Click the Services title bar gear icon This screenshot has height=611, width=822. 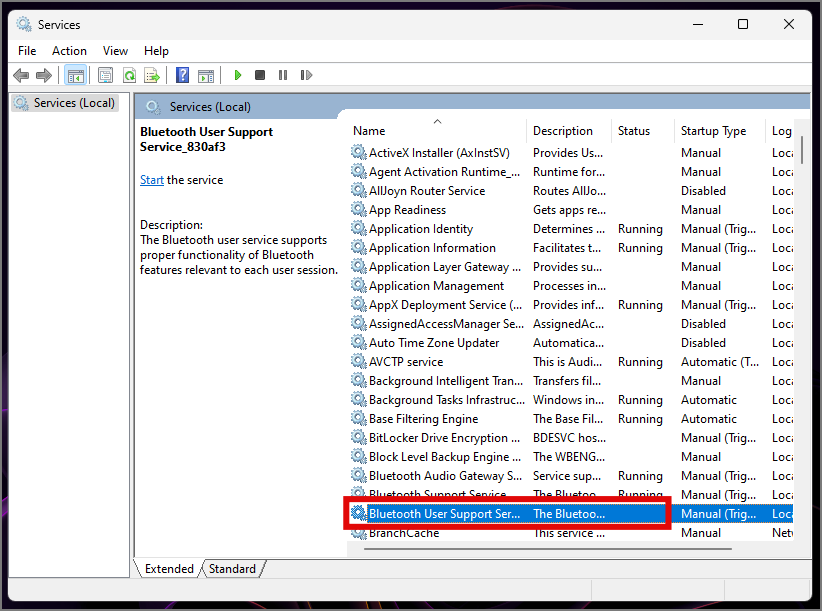click(x=24, y=24)
